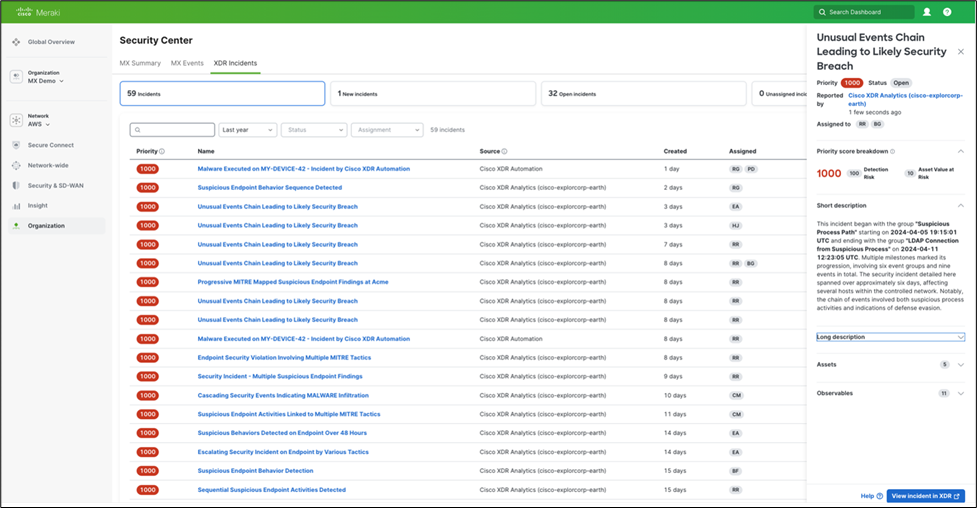Screen dimensions: 977x508
Task: Expand the Observables section
Action: (x=961, y=393)
